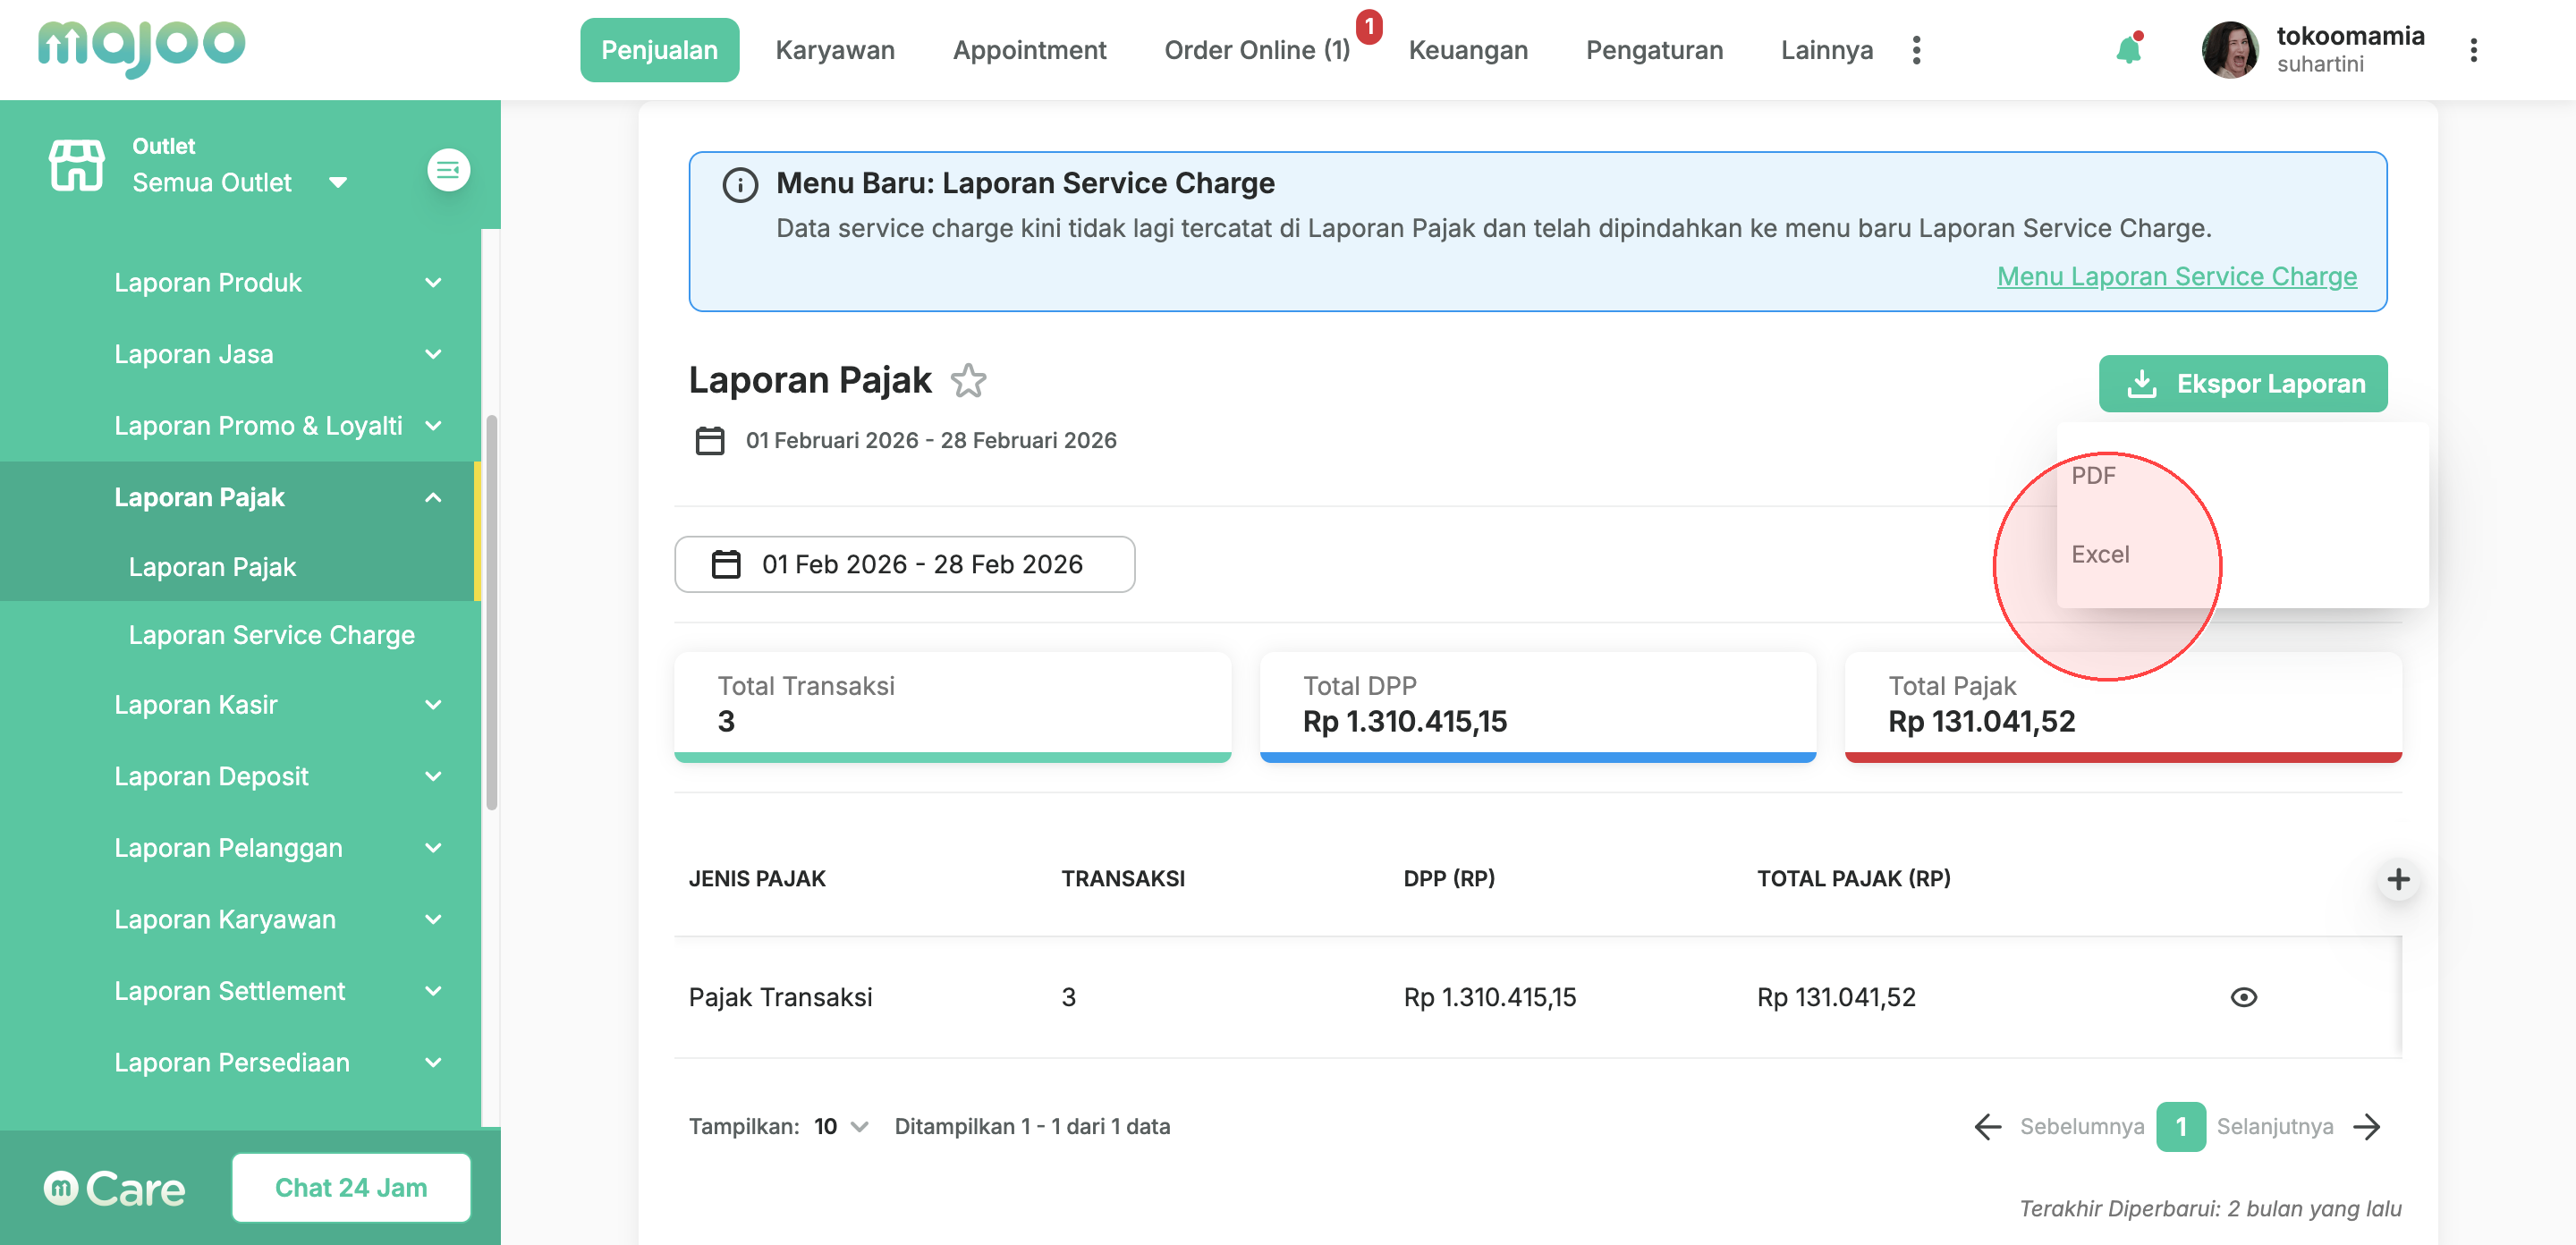The image size is (2576, 1245).
Task: Click the outlet store icon
Action: click(76, 166)
